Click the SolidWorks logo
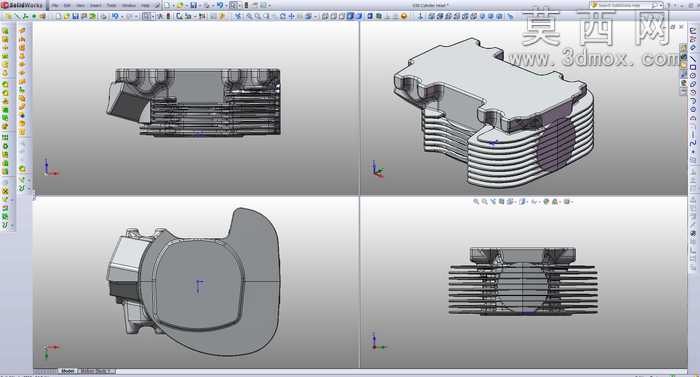 [x=22, y=5]
